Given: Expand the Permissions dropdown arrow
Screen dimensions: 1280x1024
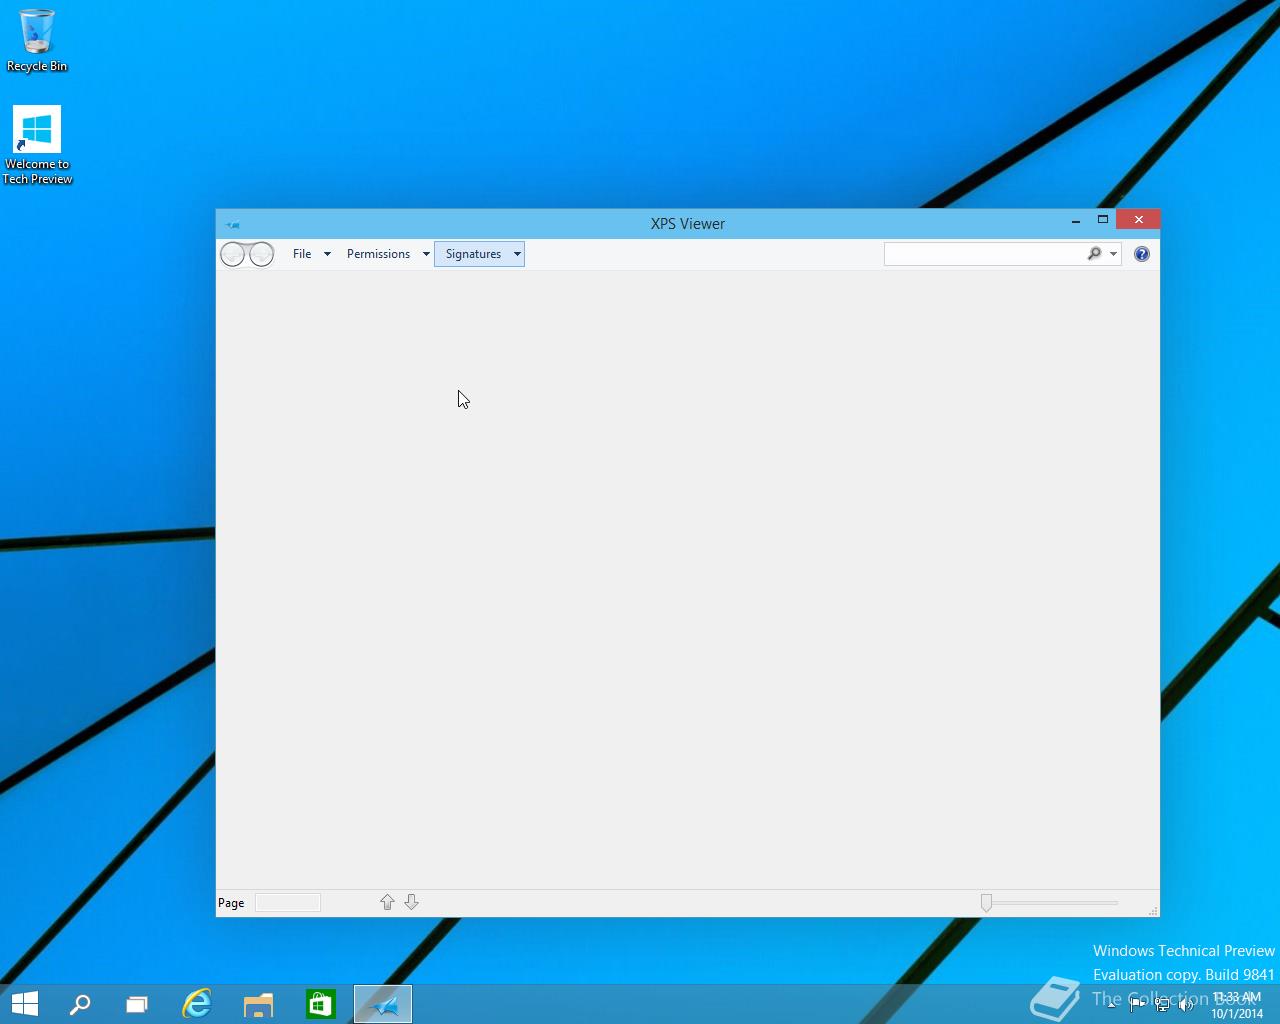Looking at the screenshot, I should click(426, 254).
